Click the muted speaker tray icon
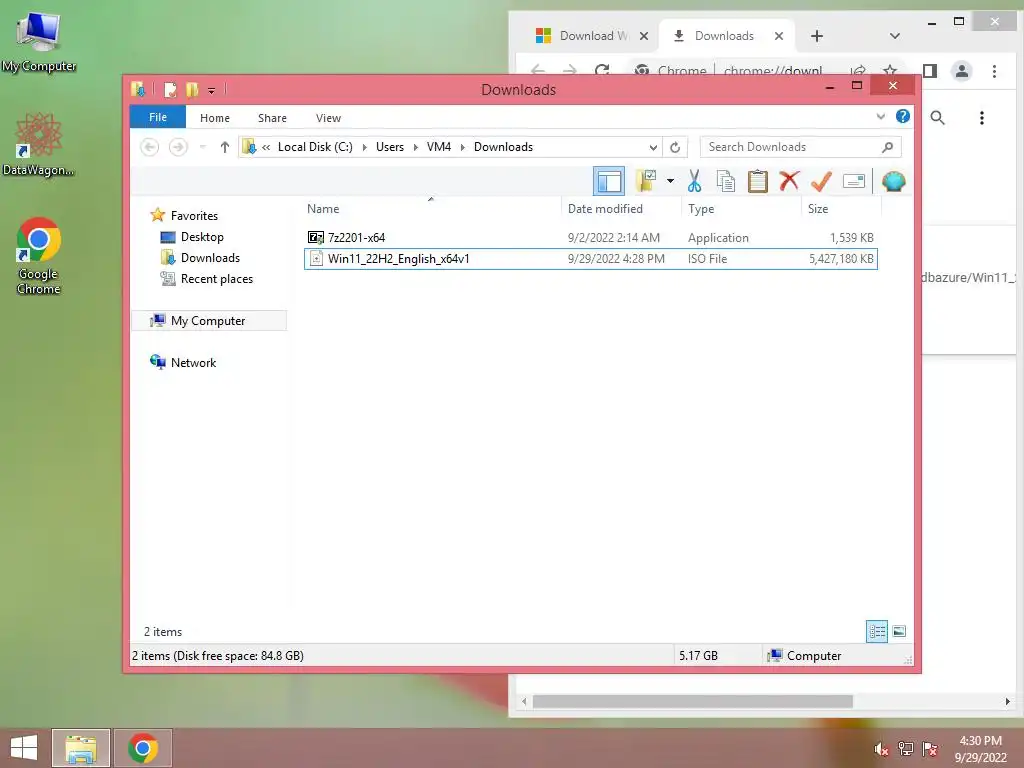This screenshot has width=1024, height=768. tap(881, 749)
